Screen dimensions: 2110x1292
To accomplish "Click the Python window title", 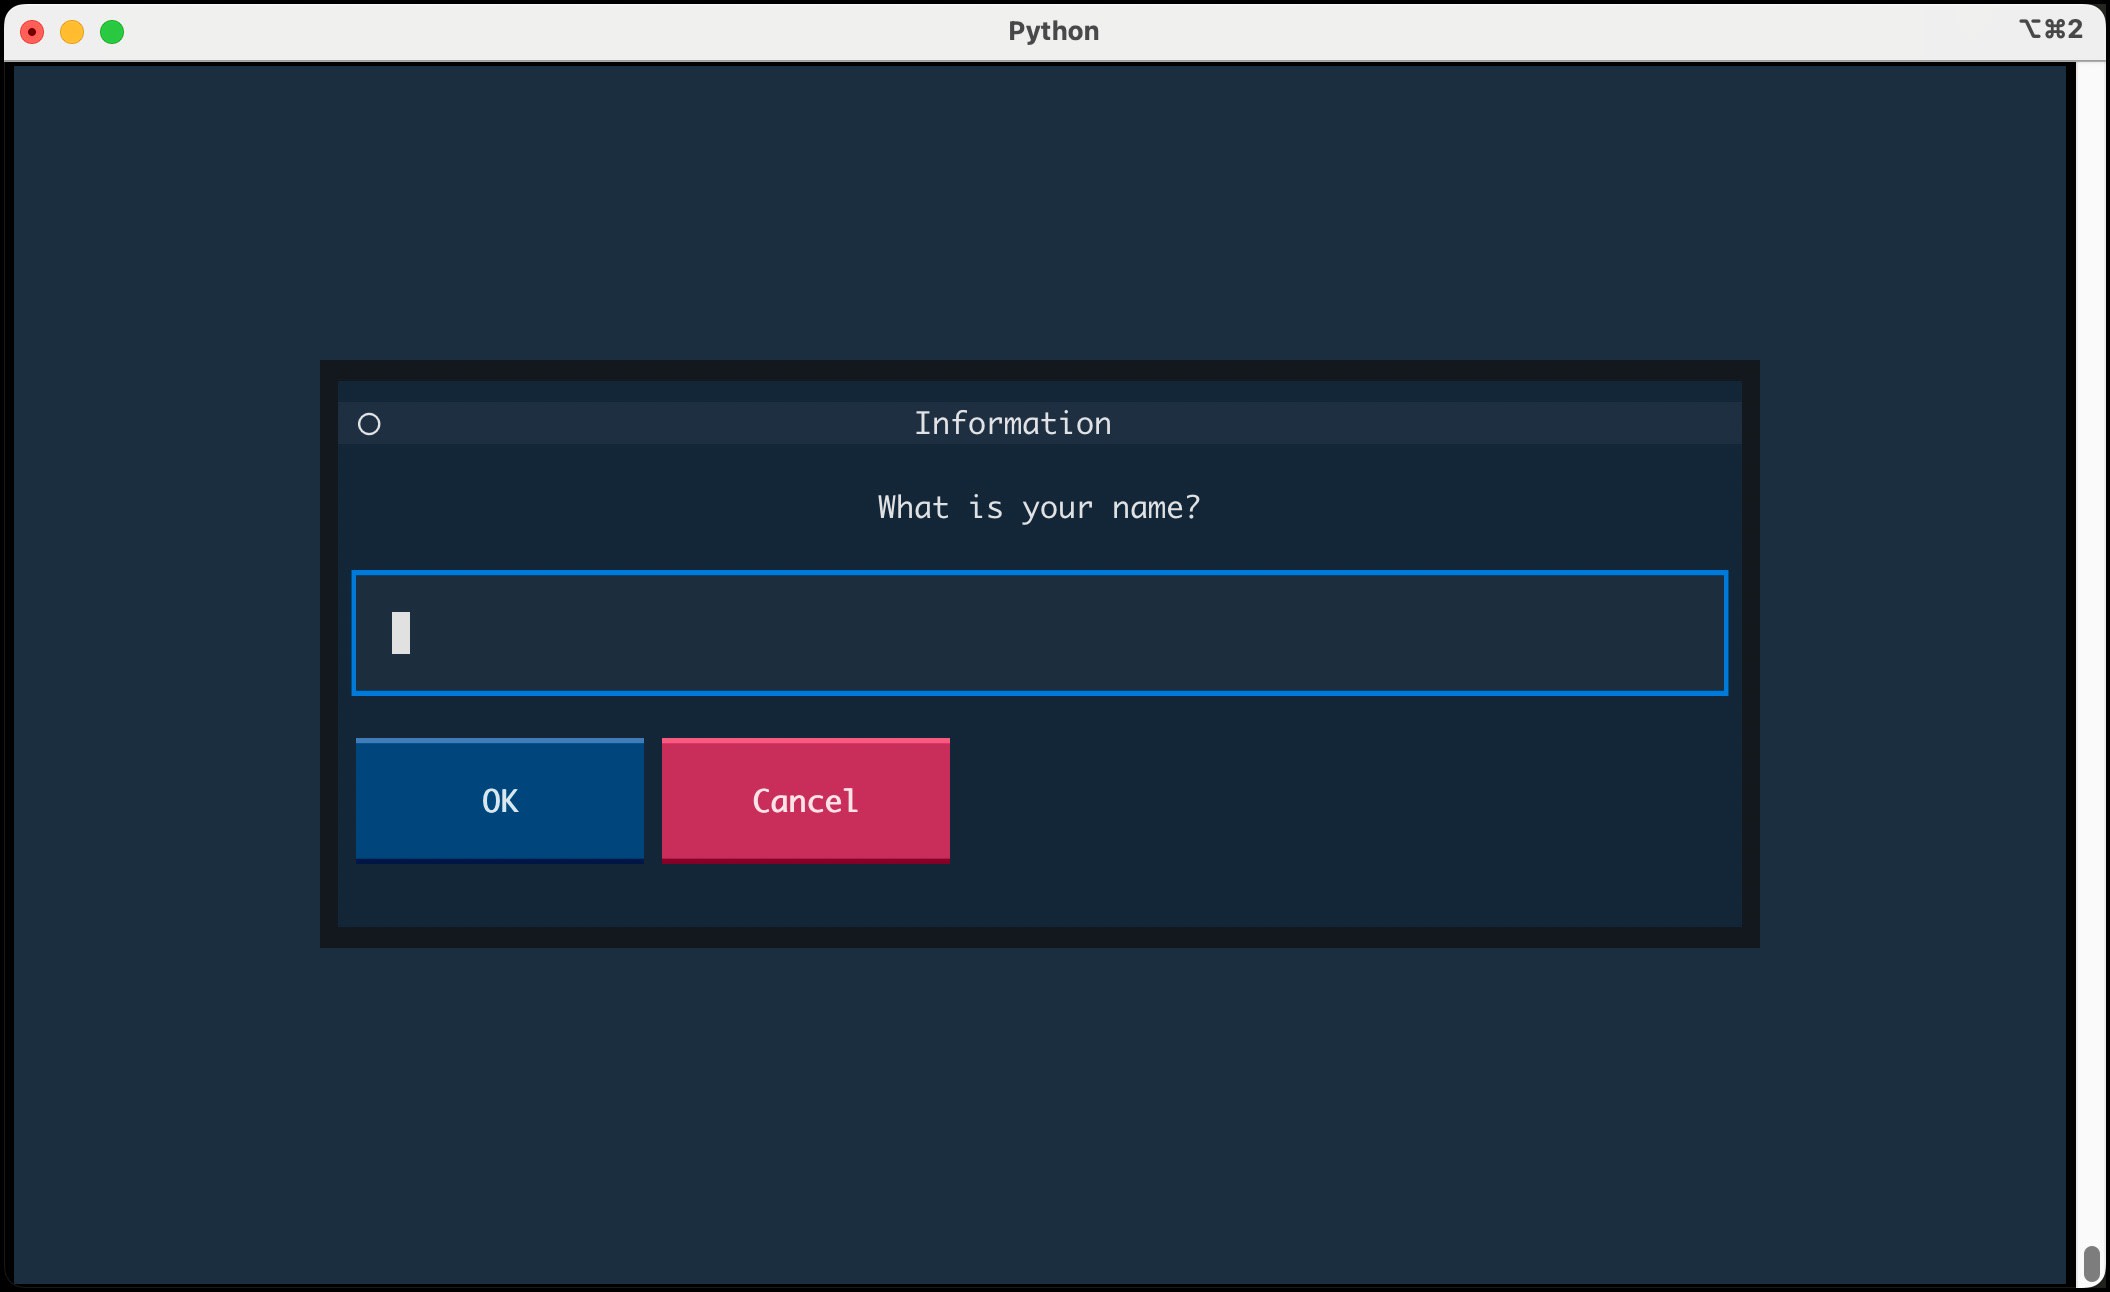I will (x=1052, y=31).
